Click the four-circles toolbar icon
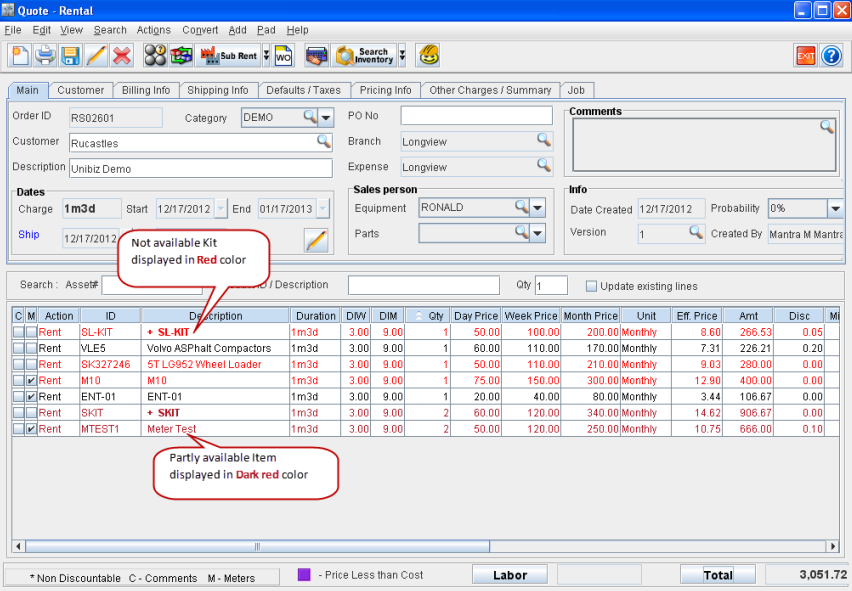Screen dimensions: 852x591 coord(155,55)
